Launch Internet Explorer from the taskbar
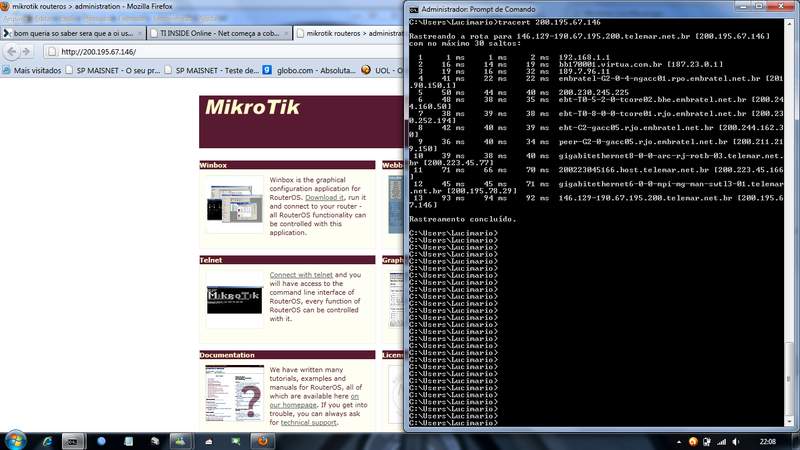This screenshot has height=450, width=800. (x=47, y=441)
